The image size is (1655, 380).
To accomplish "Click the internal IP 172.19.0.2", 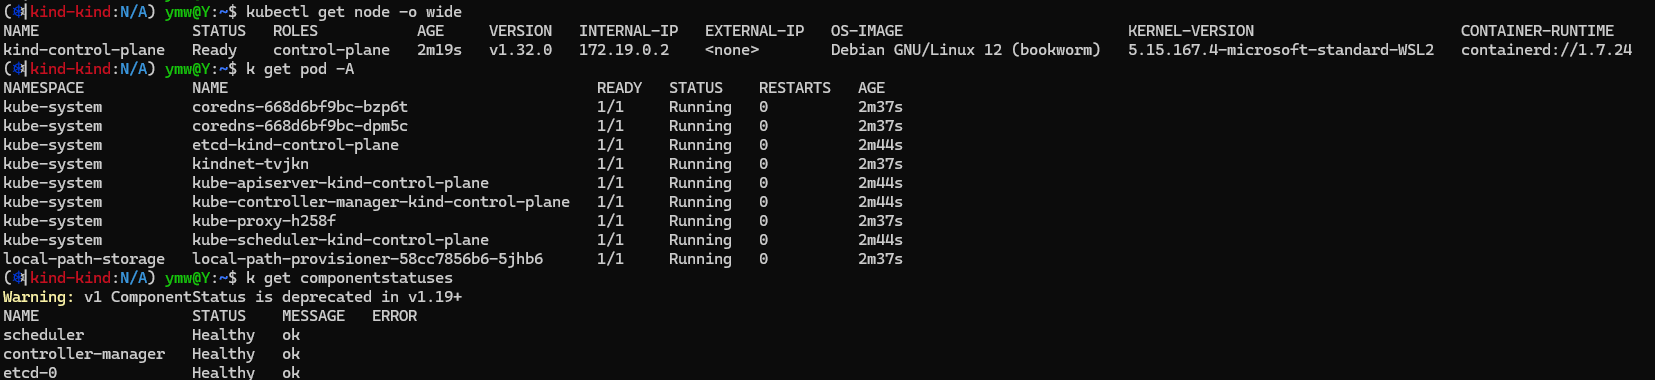I will [x=624, y=50].
